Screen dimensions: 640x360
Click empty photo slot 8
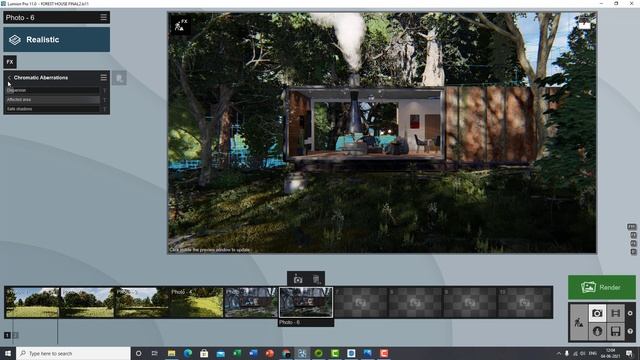click(415, 302)
